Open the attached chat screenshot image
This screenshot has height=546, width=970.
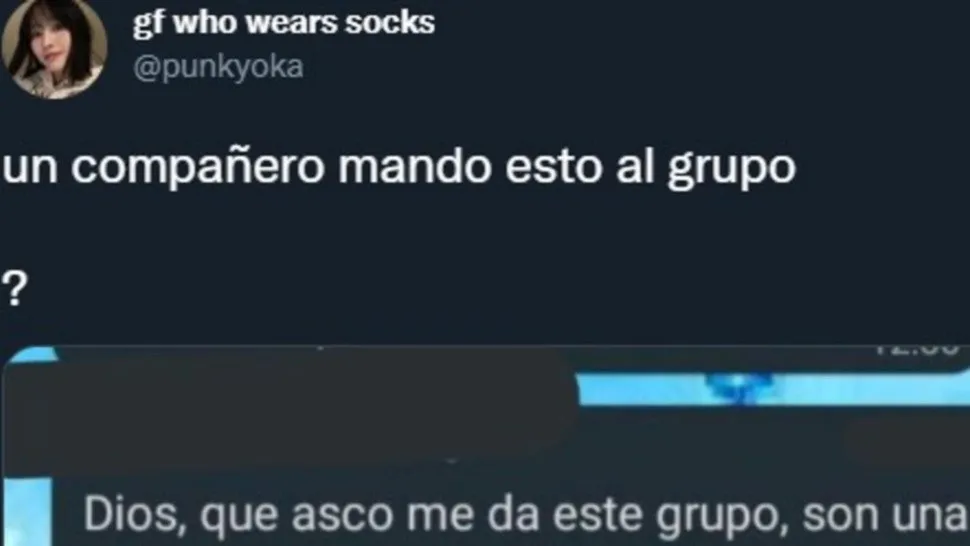click(485, 445)
